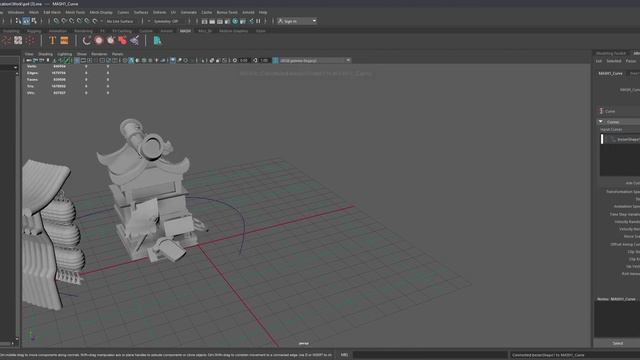The height and width of the screenshot is (360, 640).
Task: Switch to the Motion Graphics shelf tab
Action: pyautogui.click(x=233, y=31)
